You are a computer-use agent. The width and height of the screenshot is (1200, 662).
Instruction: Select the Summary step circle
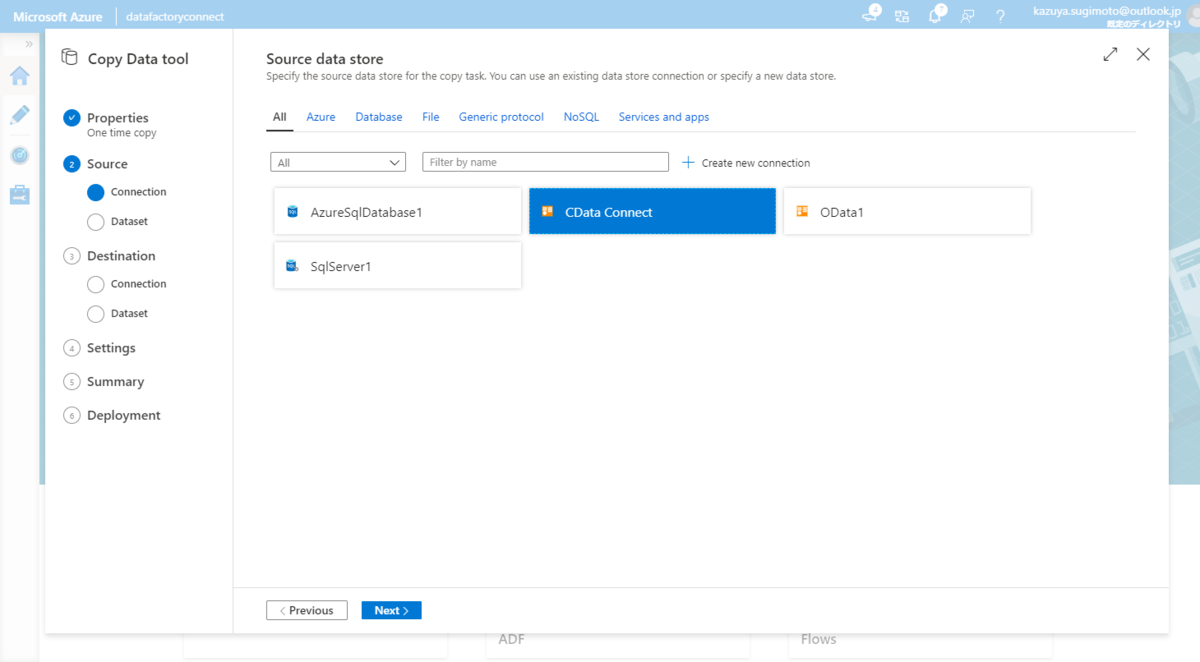[71, 382]
